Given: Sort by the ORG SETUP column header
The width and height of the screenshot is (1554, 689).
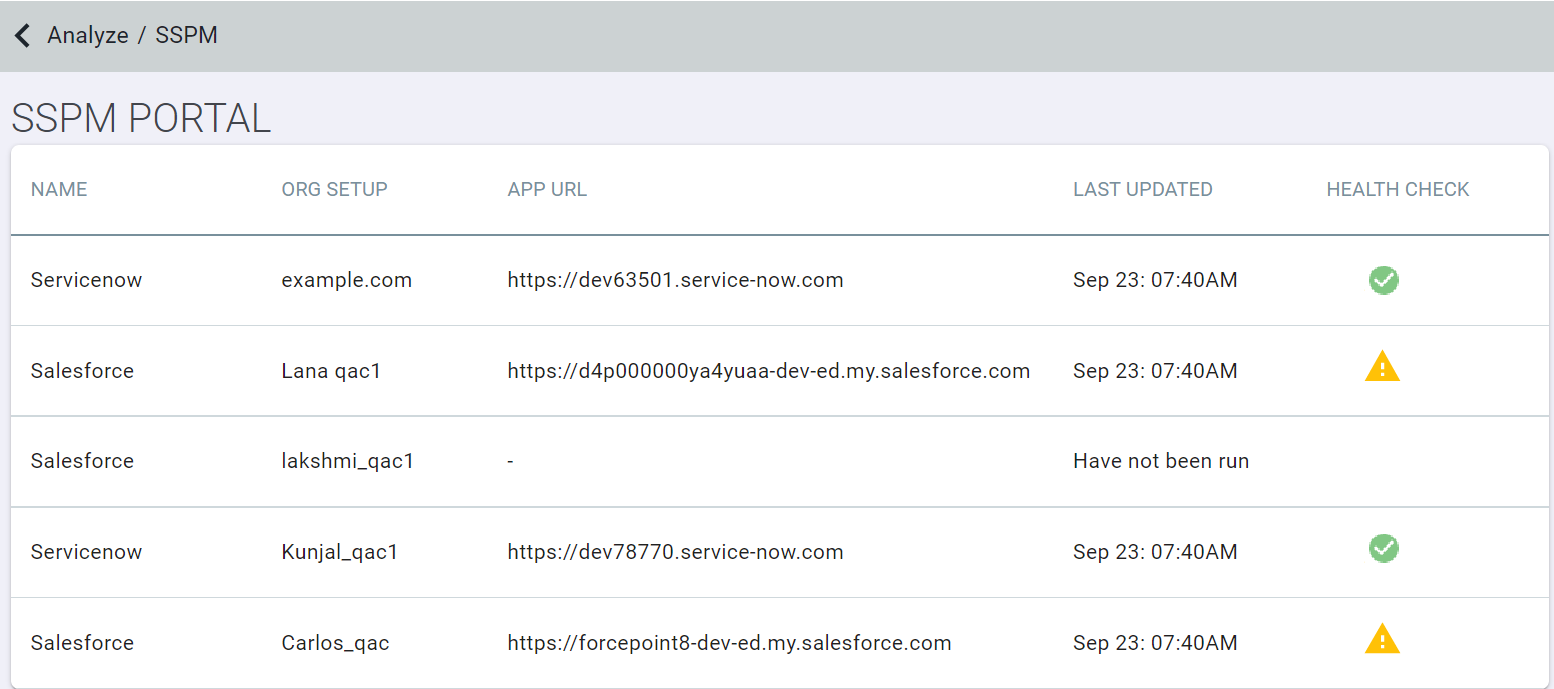Looking at the screenshot, I should [x=334, y=190].
